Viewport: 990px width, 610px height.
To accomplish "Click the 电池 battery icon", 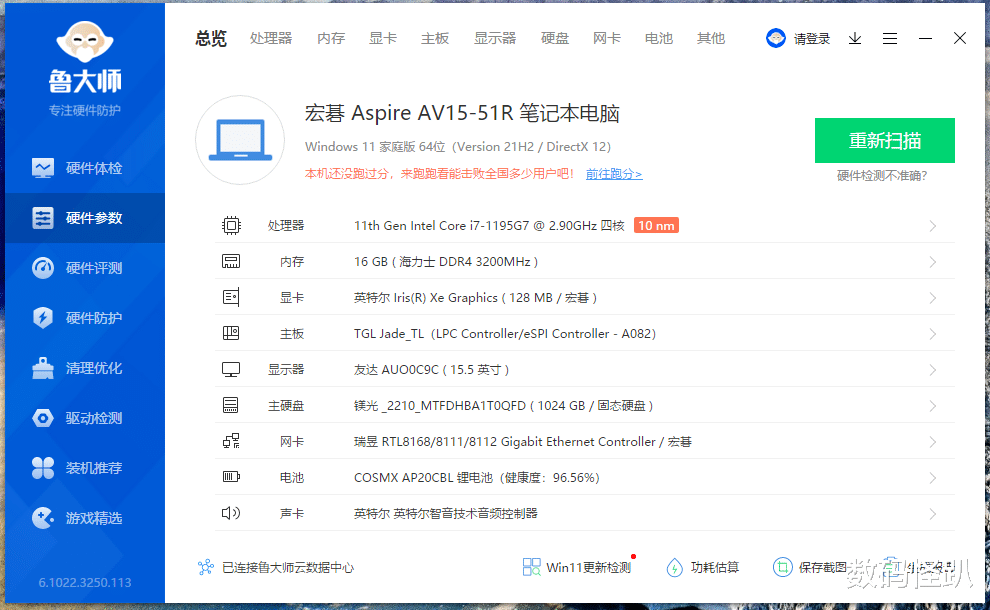I will (x=231, y=477).
